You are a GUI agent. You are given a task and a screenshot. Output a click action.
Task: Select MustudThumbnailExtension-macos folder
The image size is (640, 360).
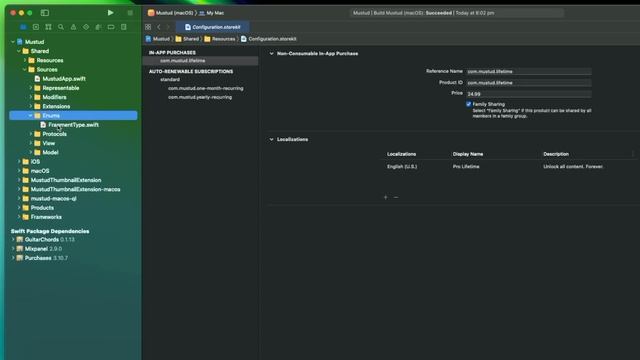click(76, 189)
